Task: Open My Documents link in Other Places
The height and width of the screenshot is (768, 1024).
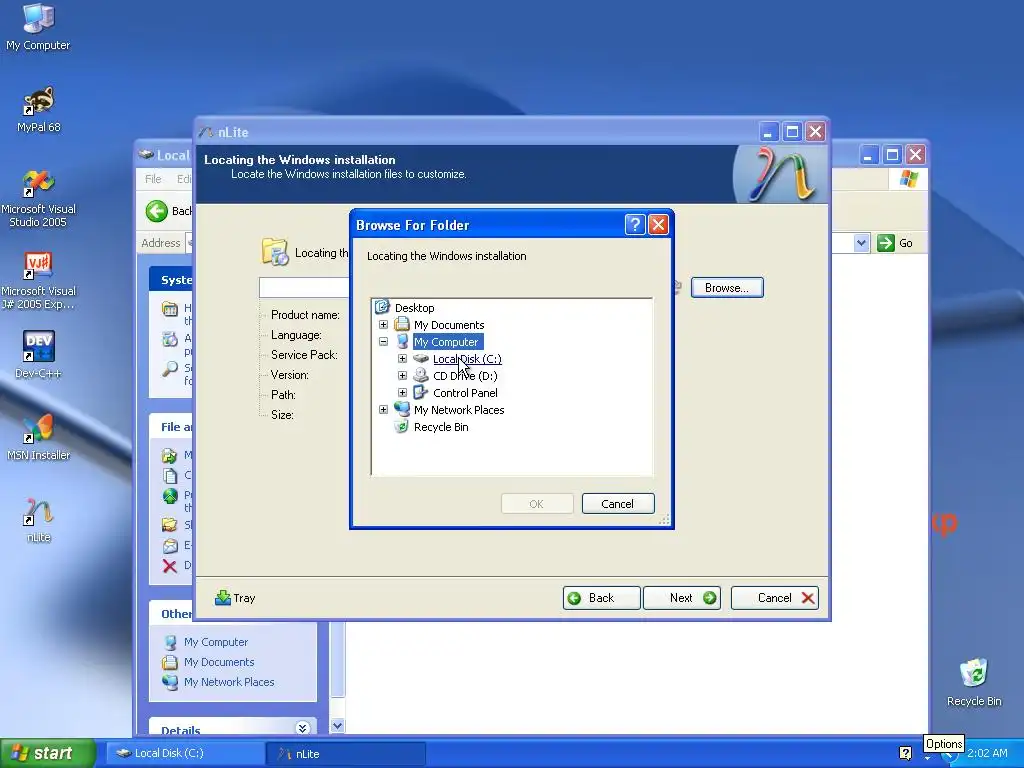Action: (x=219, y=662)
